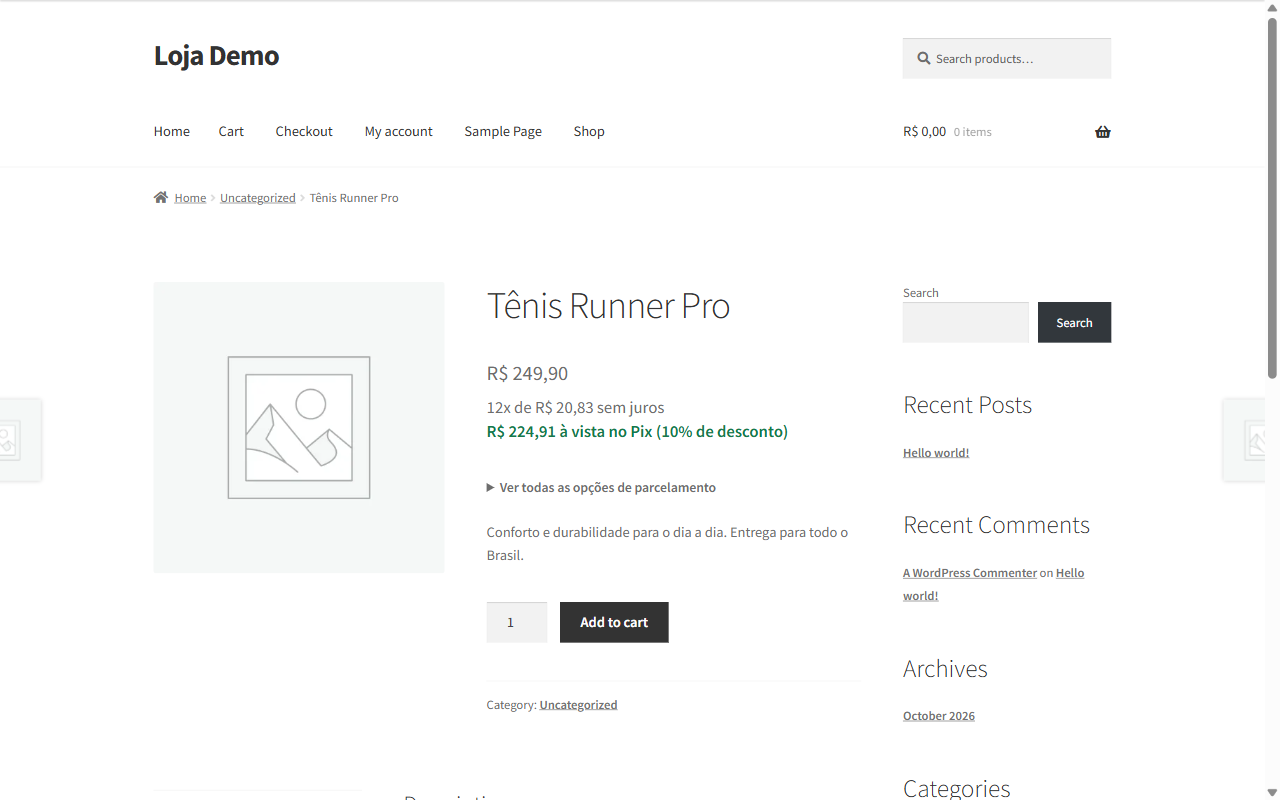Open Sample Page in the navigation

(503, 131)
